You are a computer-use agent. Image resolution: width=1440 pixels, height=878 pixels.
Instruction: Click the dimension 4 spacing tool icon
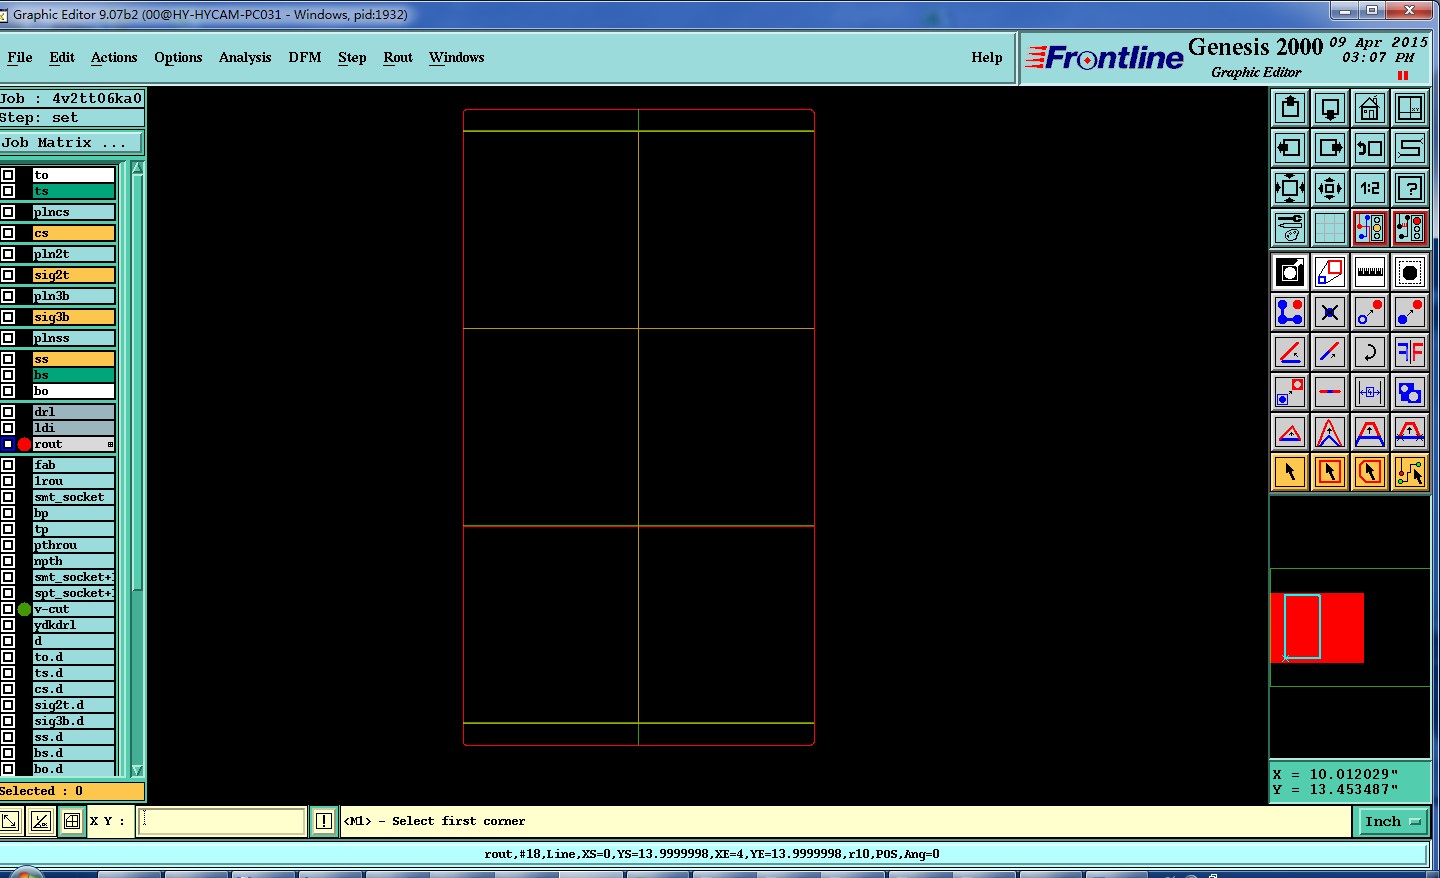tap(1370, 392)
